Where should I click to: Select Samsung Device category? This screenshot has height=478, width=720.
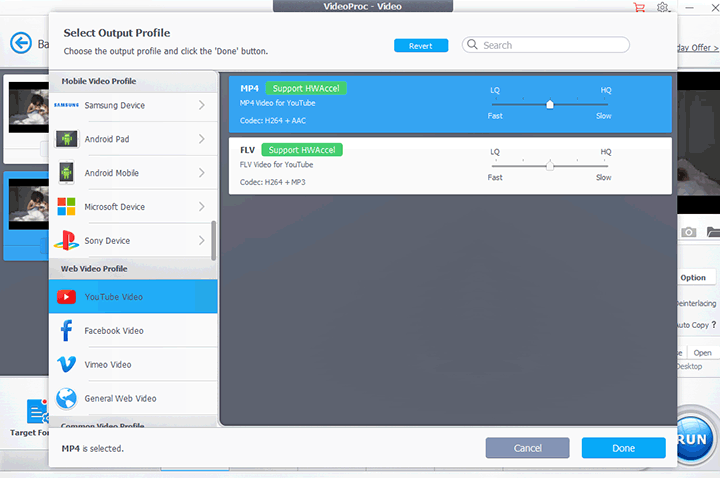click(133, 105)
